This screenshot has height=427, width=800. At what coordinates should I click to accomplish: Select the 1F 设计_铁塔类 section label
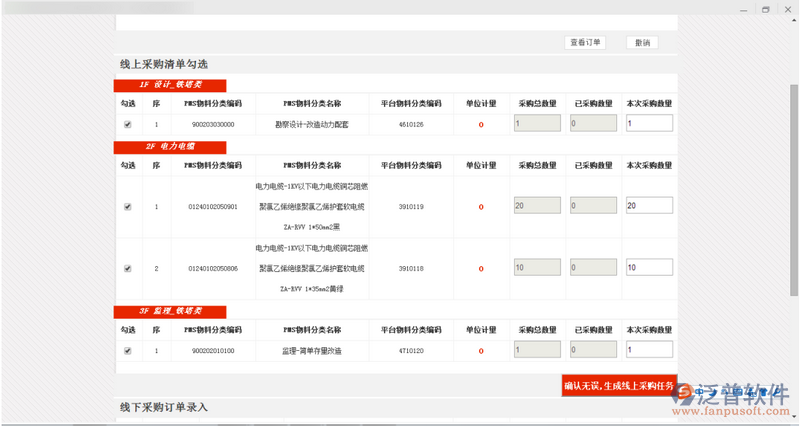point(169,85)
